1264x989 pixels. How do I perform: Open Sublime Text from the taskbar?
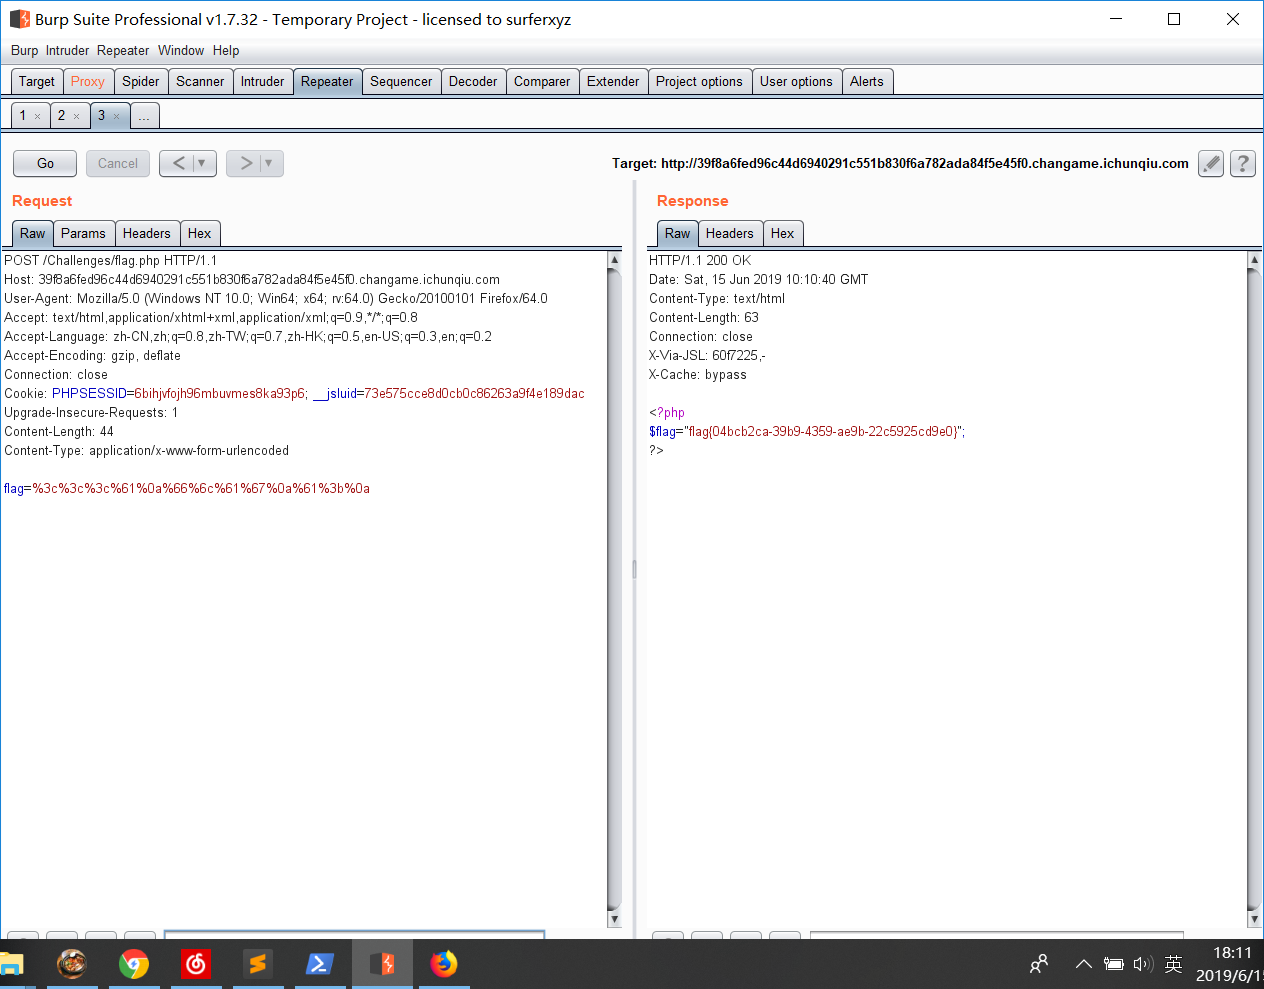tap(258, 964)
